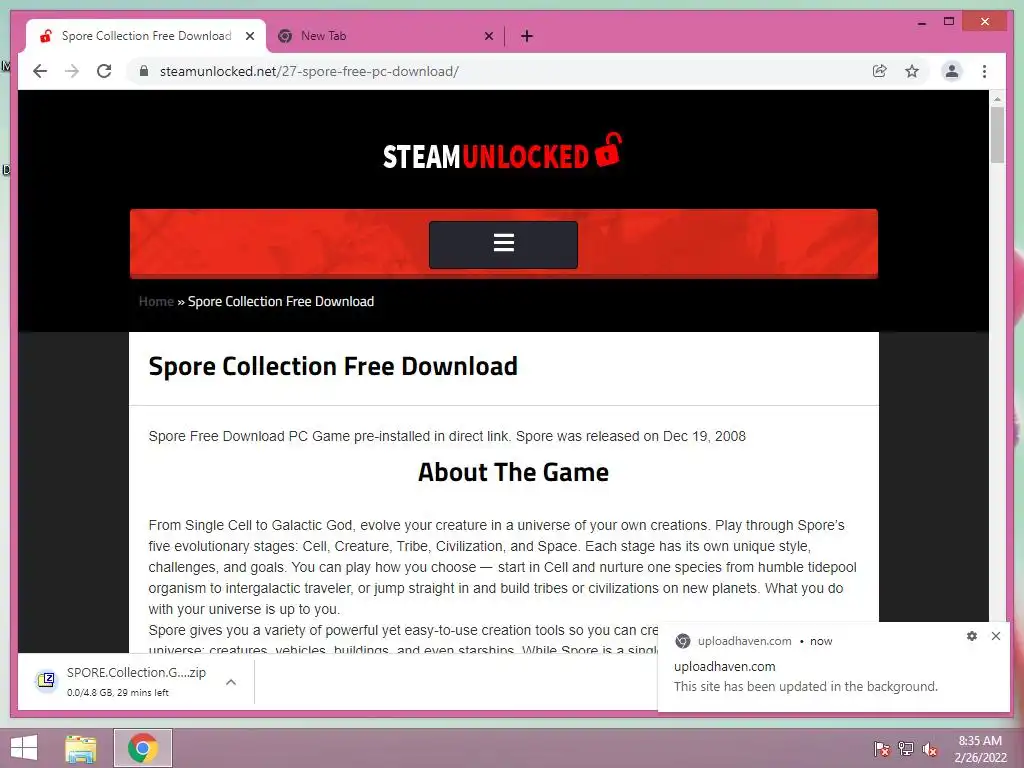This screenshot has width=1024, height=768.
Task: Click the Chrome icon in uploadhaven notification
Action: coord(682,641)
